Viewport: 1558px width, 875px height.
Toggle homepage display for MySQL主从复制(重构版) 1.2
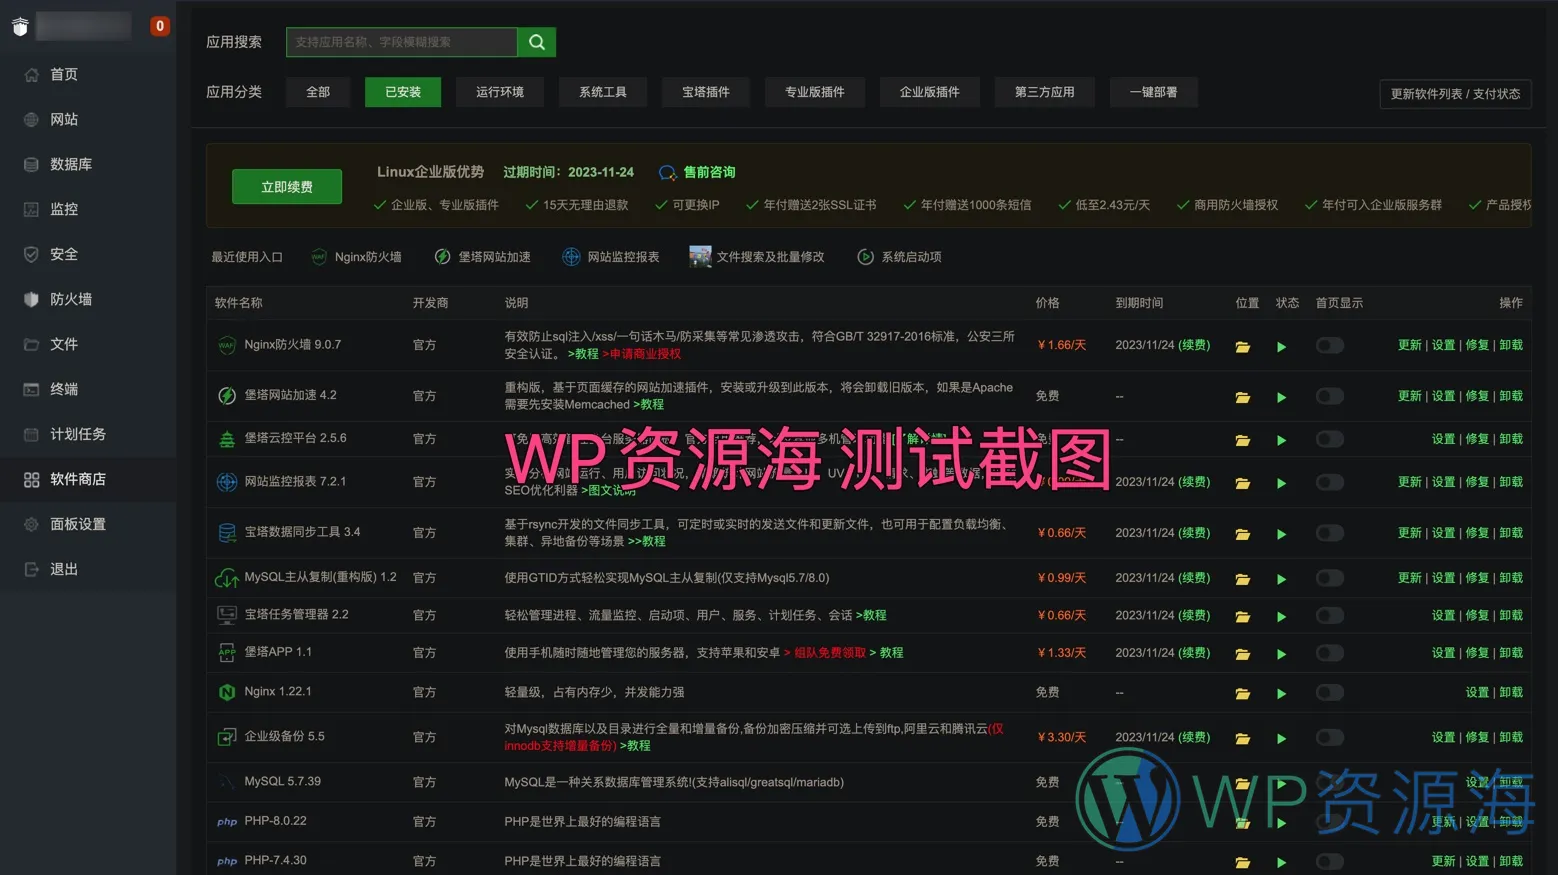pos(1329,578)
